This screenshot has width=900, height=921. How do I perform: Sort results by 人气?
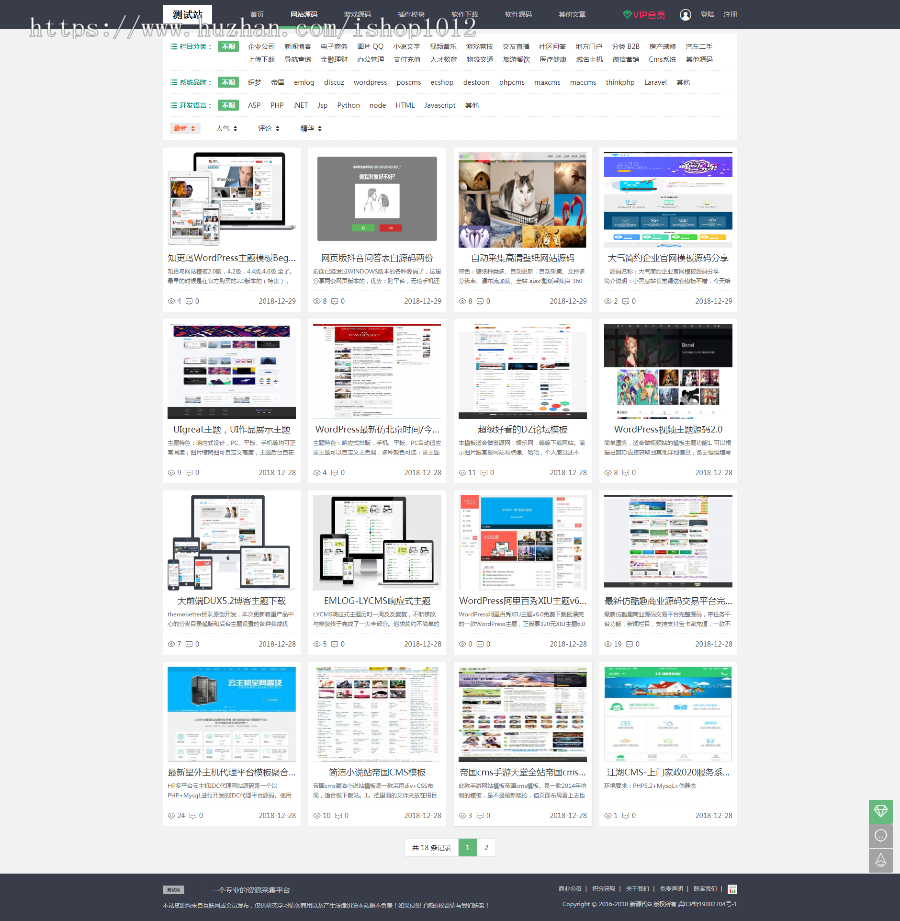point(227,128)
